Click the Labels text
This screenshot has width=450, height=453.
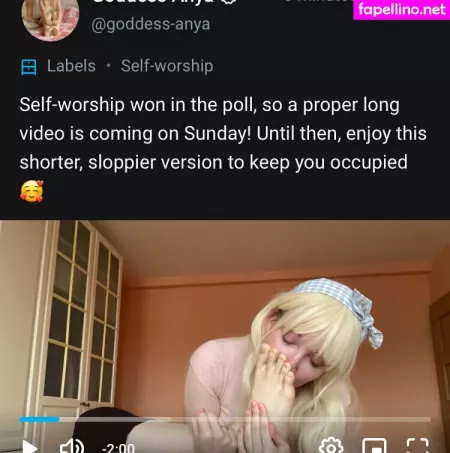point(71,66)
